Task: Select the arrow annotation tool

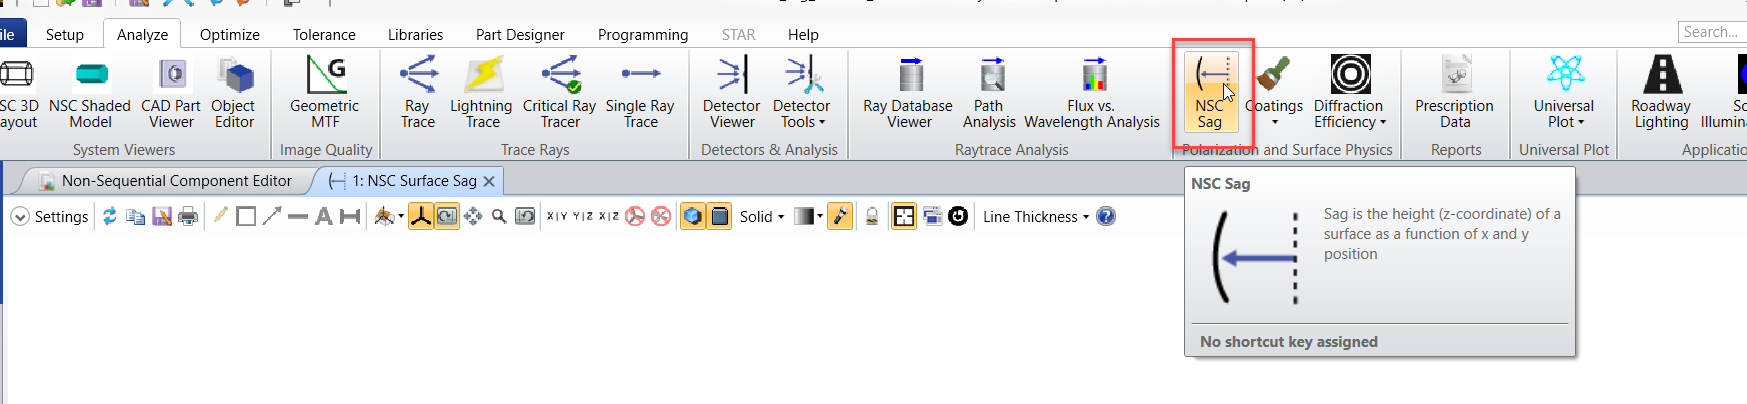Action: click(x=272, y=216)
